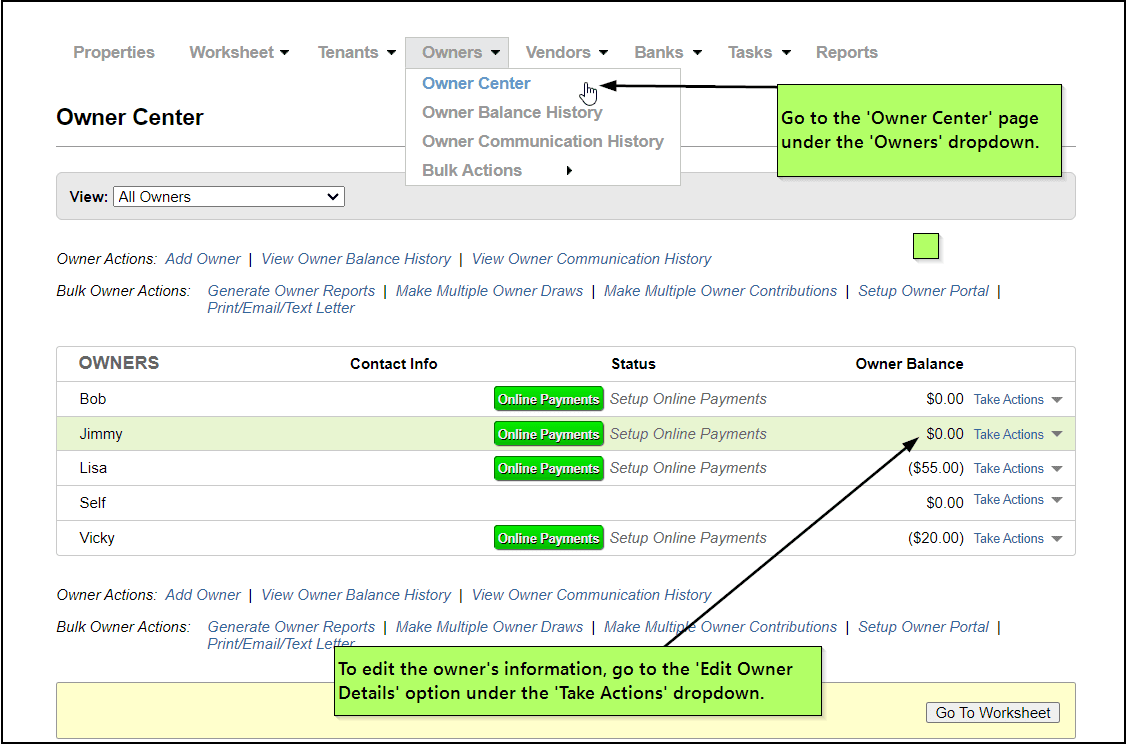The height and width of the screenshot is (747, 1127).
Task: Click top Add Owner link
Action: [x=203, y=259]
